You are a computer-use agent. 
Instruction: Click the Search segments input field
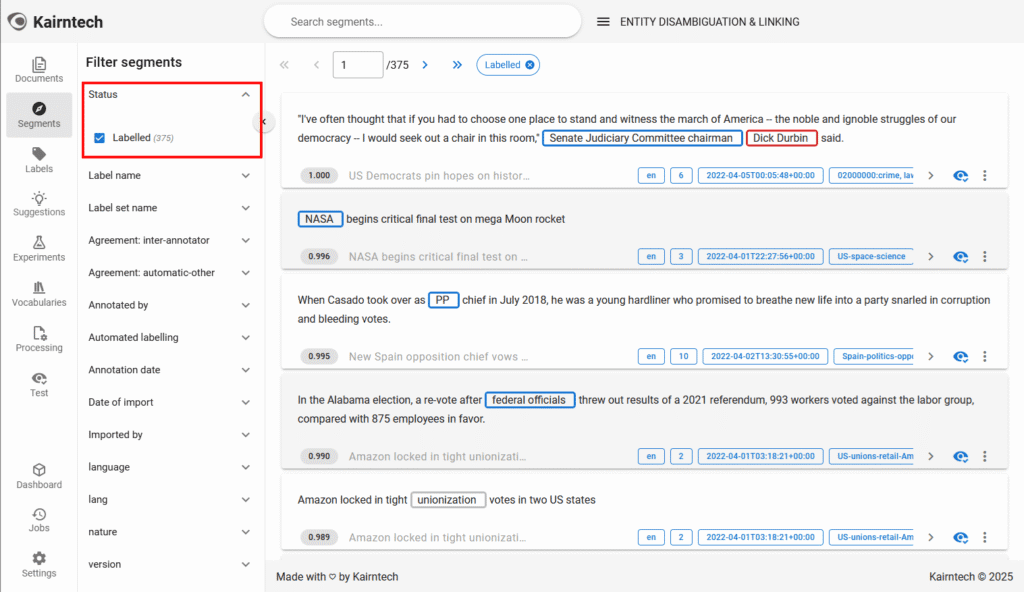pyautogui.click(x=422, y=22)
